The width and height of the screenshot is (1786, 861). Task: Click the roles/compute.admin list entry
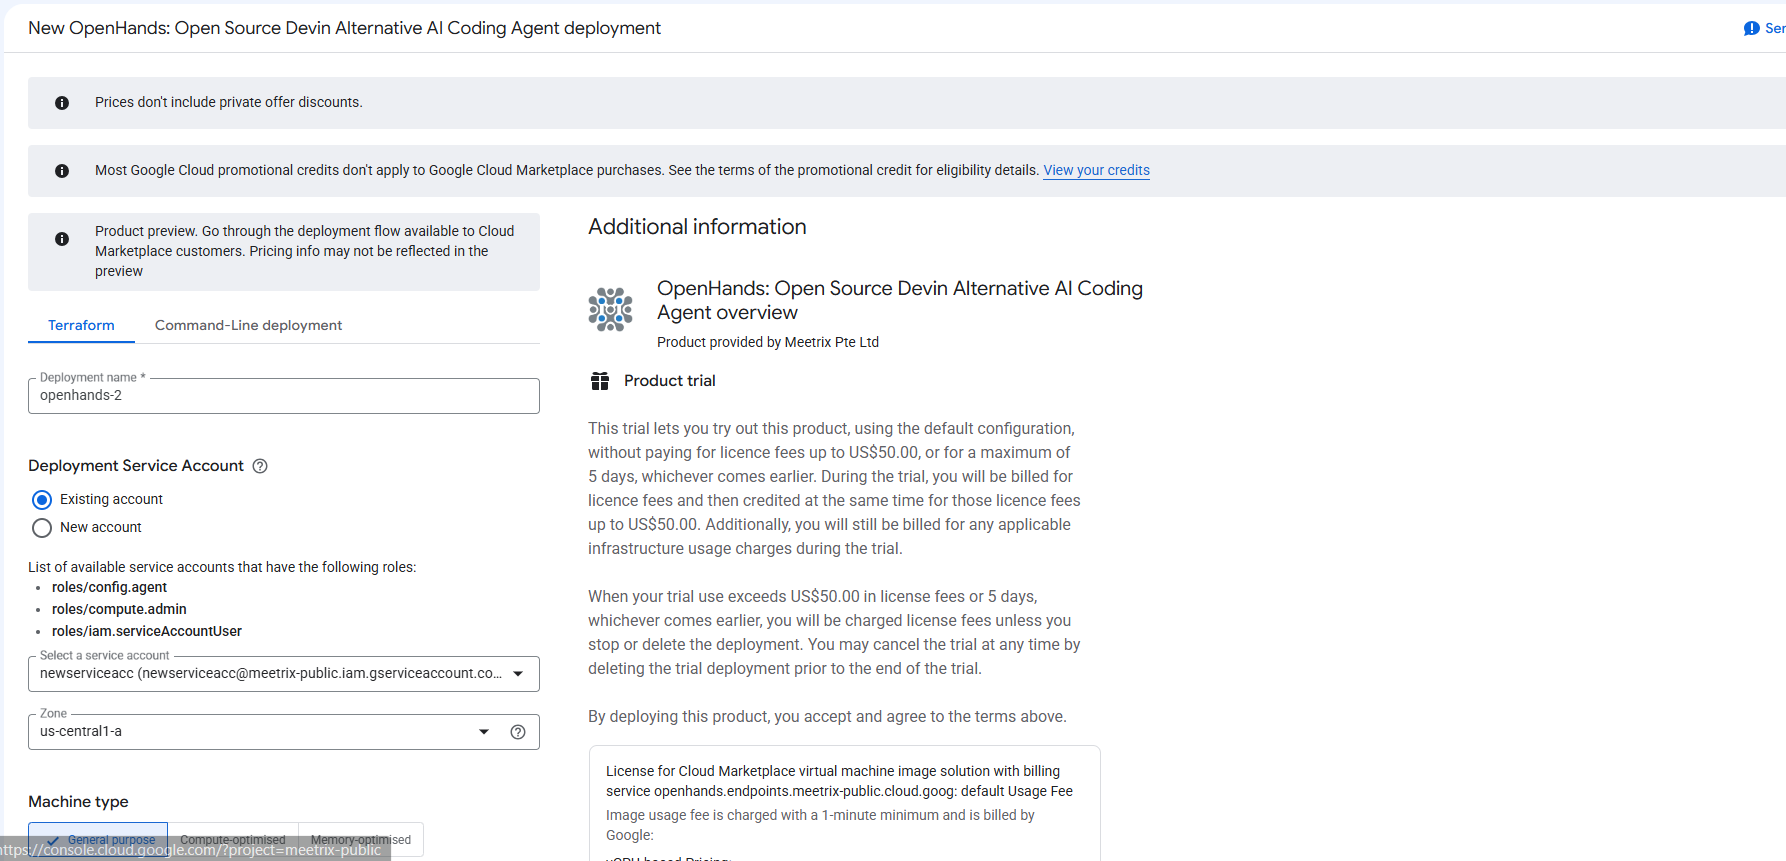click(x=119, y=609)
